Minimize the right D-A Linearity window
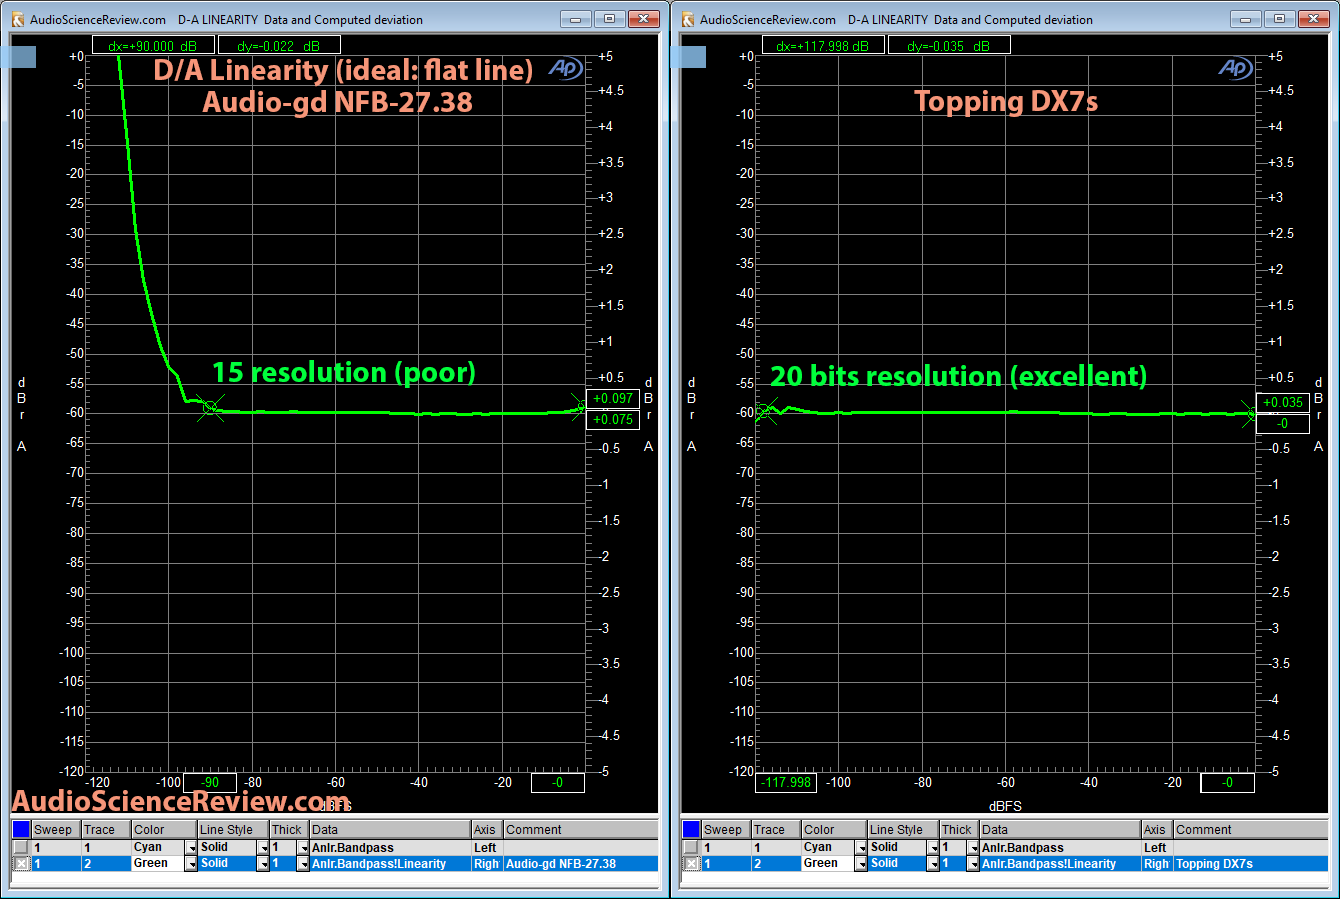Viewport: 1340px width, 899px height. (1245, 19)
